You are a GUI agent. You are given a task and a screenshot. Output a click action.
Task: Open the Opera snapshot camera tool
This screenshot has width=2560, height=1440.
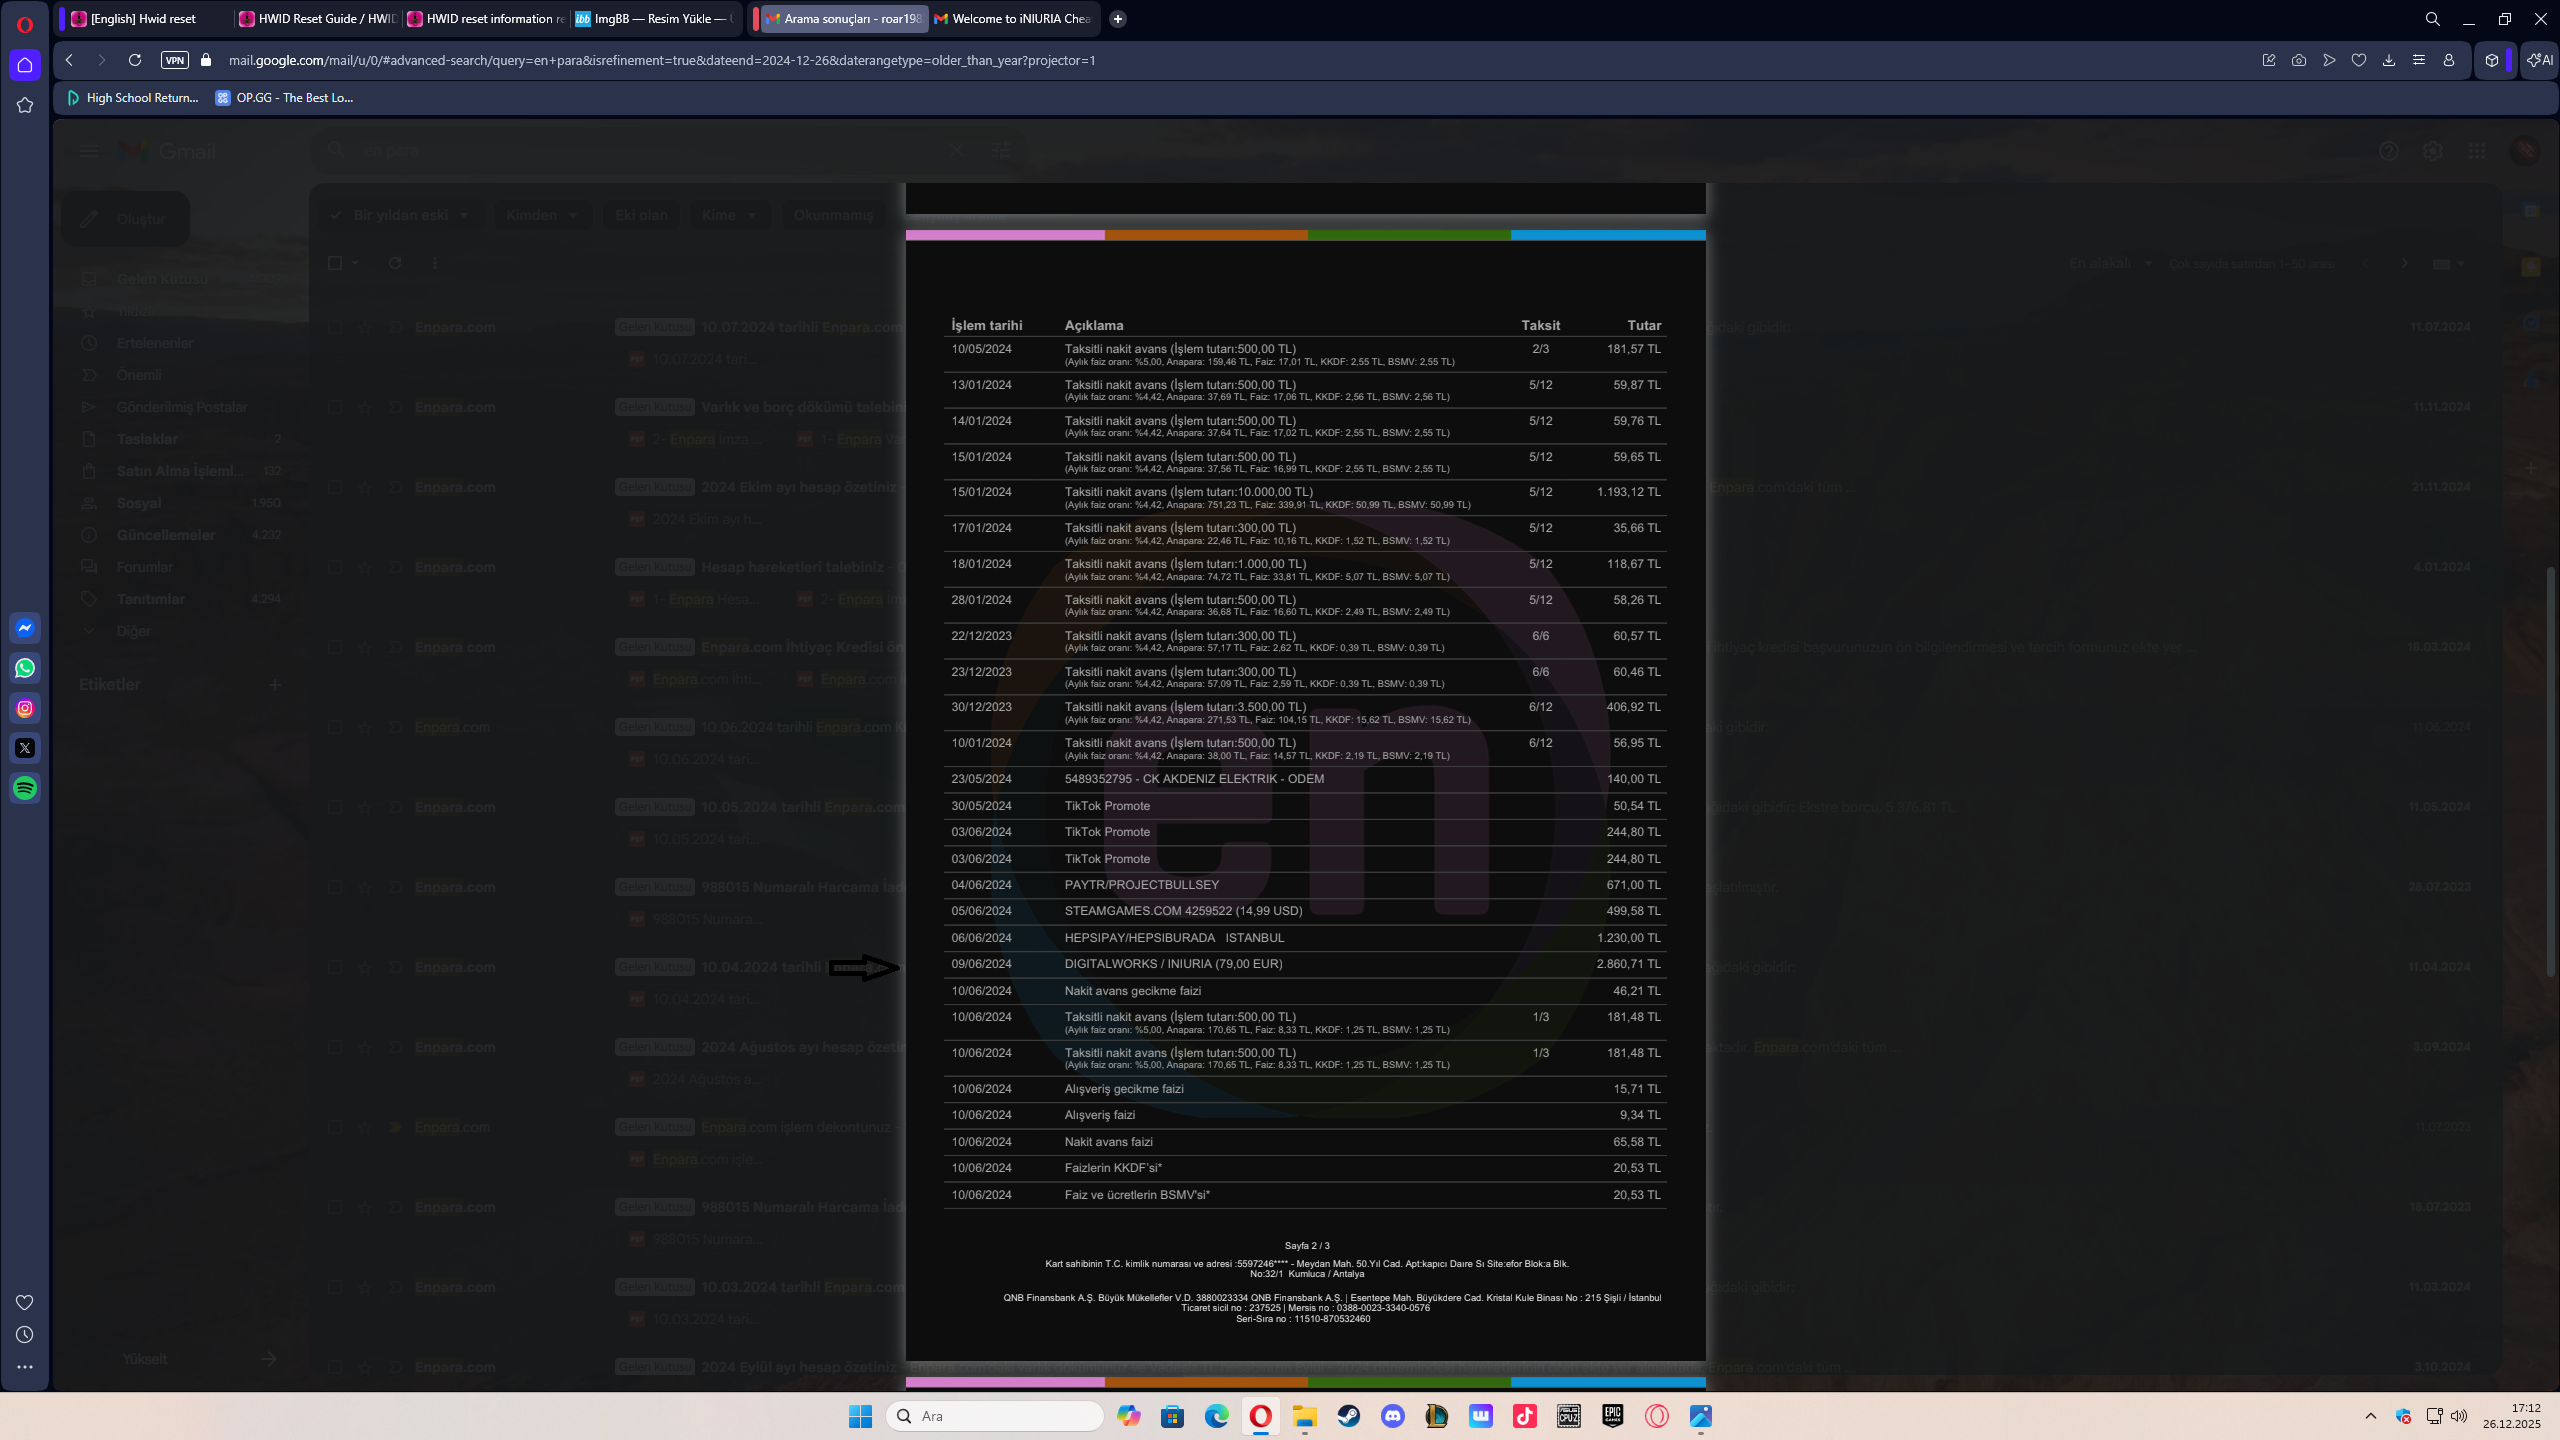[2299, 60]
